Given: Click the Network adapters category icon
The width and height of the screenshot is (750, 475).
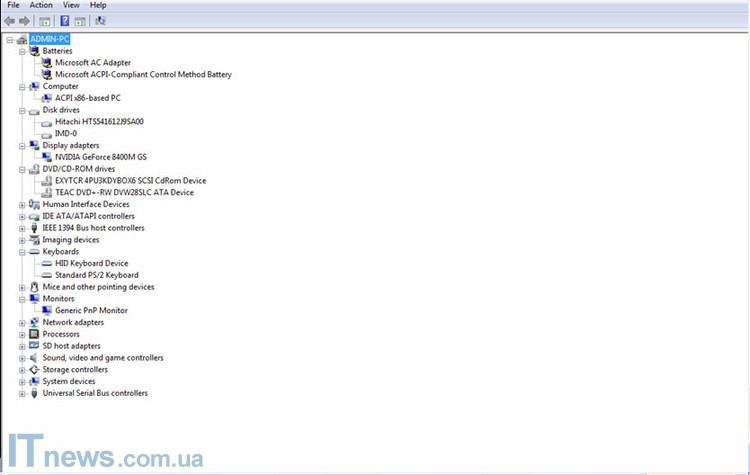Looking at the screenshot, I should coord(34,323).
